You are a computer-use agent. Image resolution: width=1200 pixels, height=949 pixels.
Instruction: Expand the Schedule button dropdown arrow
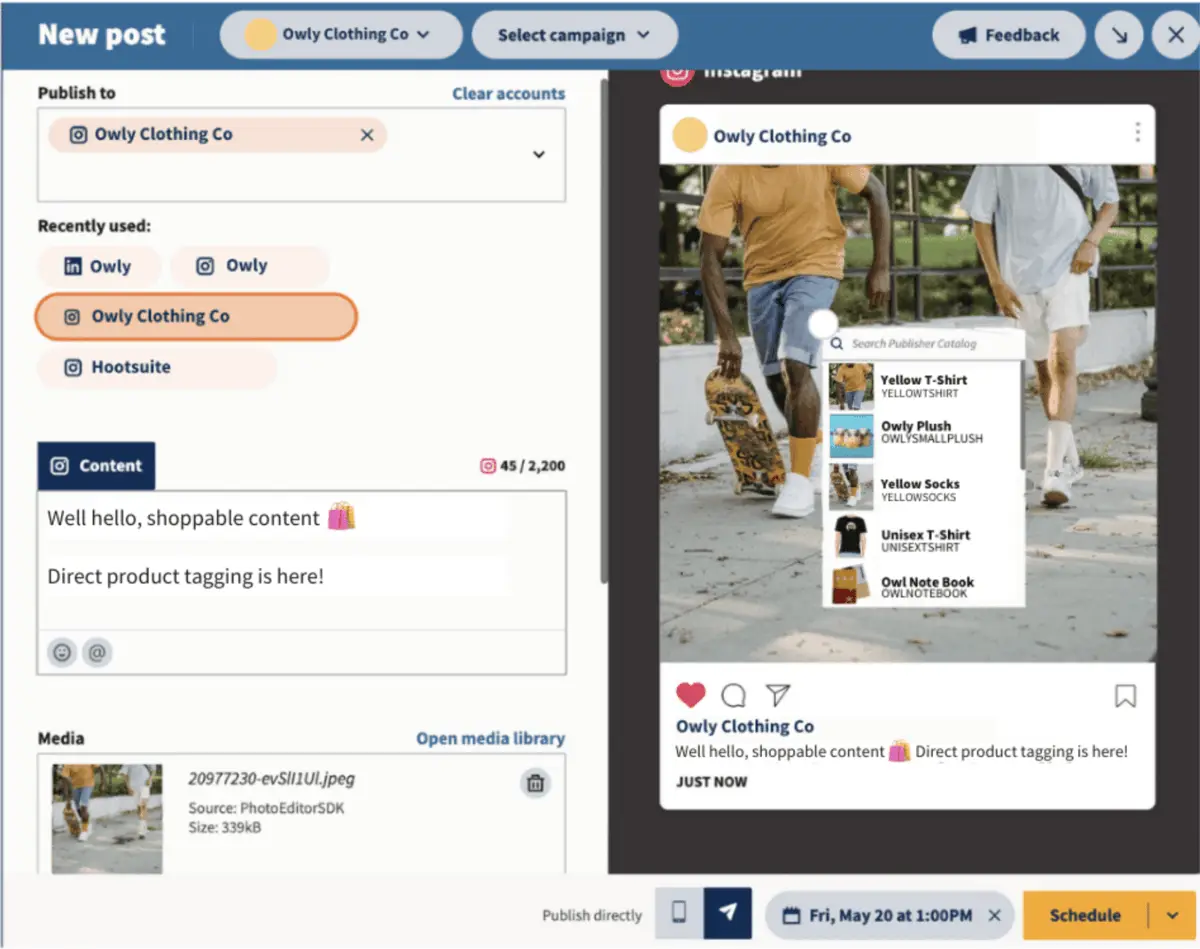pyautogui.click(x=1172, y=914)
